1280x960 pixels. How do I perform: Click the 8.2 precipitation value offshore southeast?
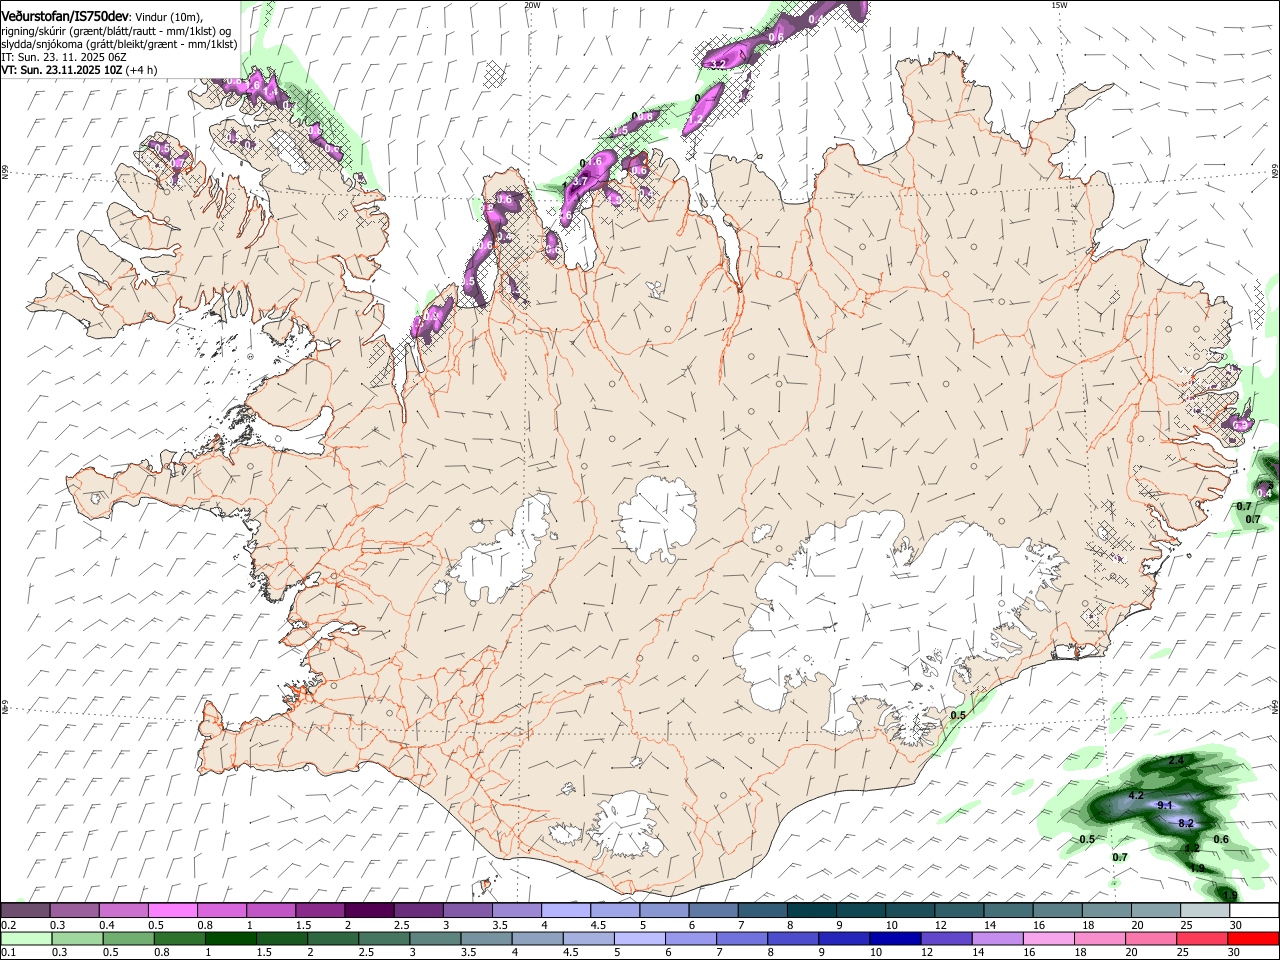pos(1187,823)
